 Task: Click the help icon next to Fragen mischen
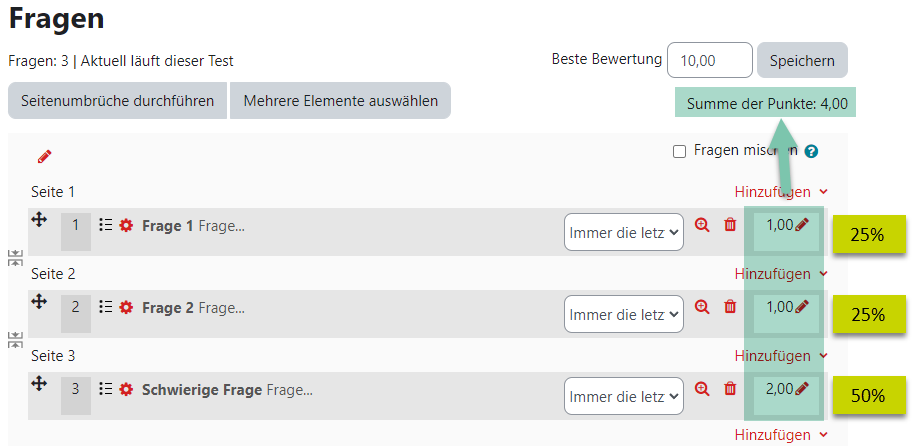[811, 152]
